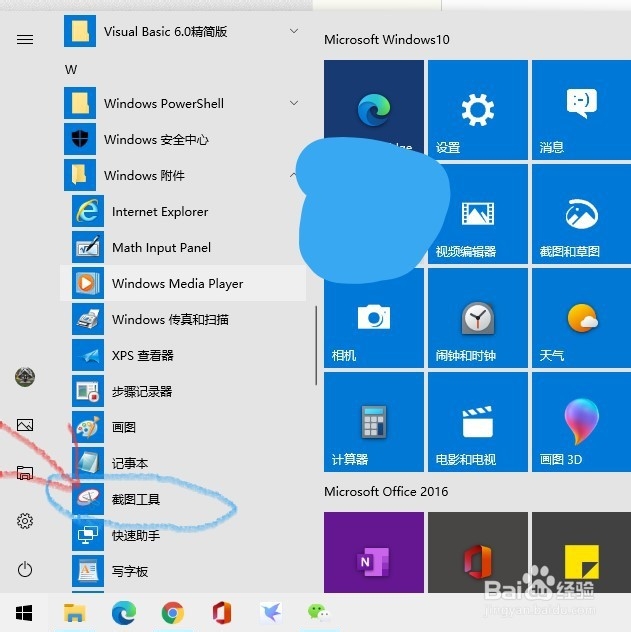Open 画图 paint icon
This screenshot has height=632, width=631.
click(x=88, y=427)
